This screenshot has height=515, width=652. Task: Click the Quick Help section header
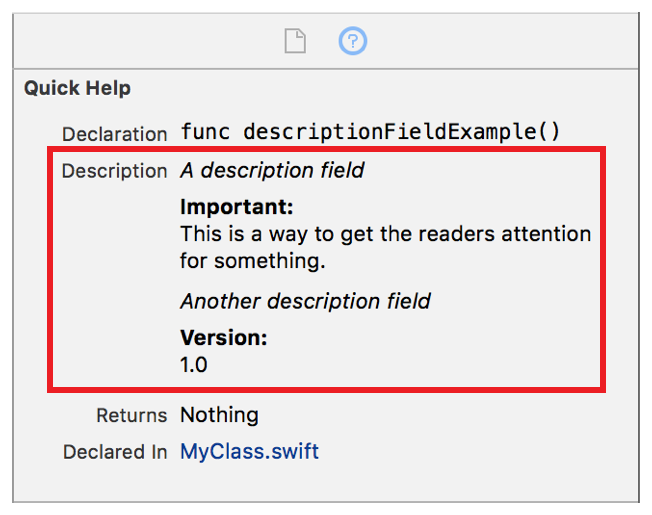tap(77, 88)
